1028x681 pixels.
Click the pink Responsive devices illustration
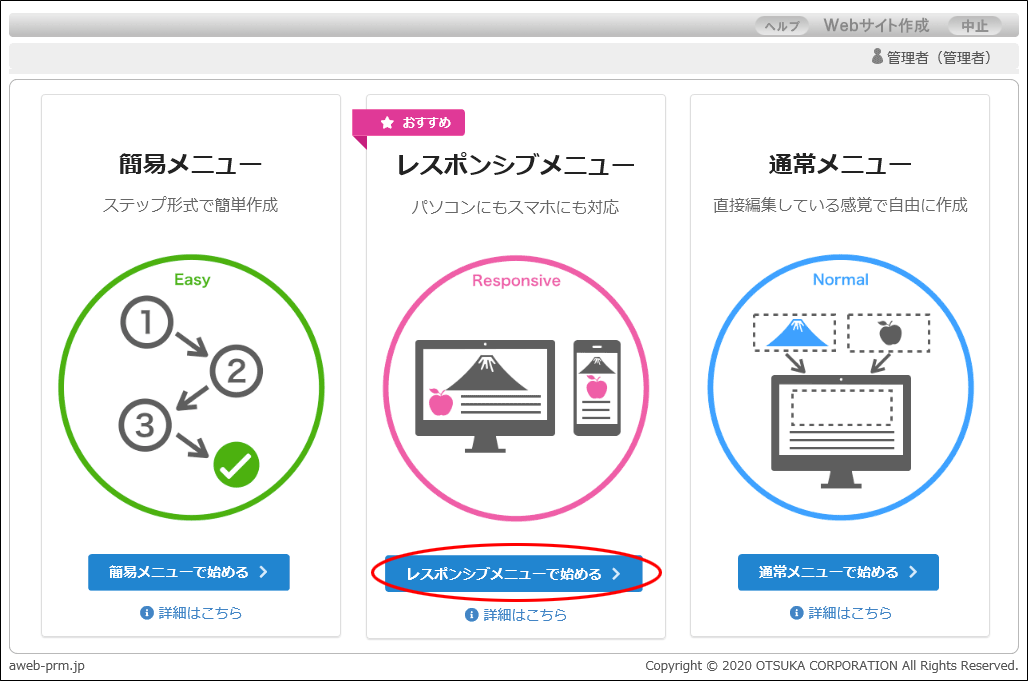(x=516, y=390)
